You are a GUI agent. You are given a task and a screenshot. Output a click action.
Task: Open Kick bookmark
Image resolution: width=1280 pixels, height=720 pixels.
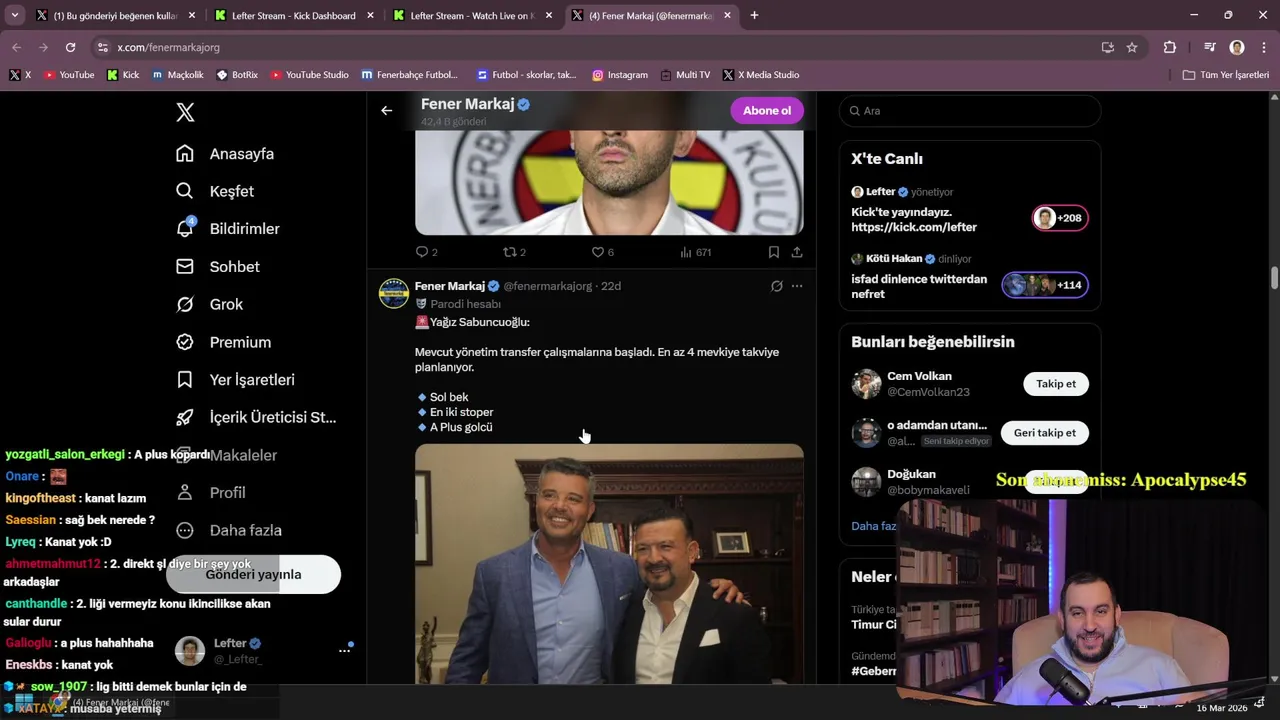click(123, 75)
